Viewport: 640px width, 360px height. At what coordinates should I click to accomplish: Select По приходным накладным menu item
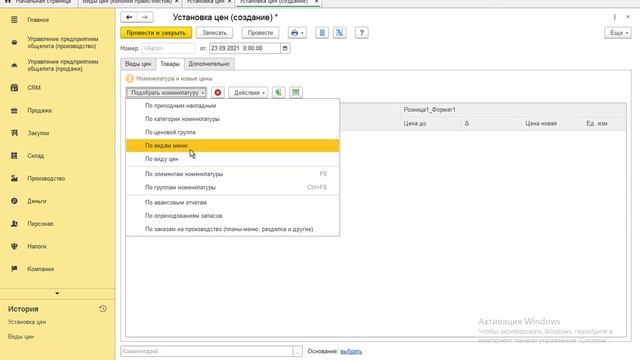[233, 106]
